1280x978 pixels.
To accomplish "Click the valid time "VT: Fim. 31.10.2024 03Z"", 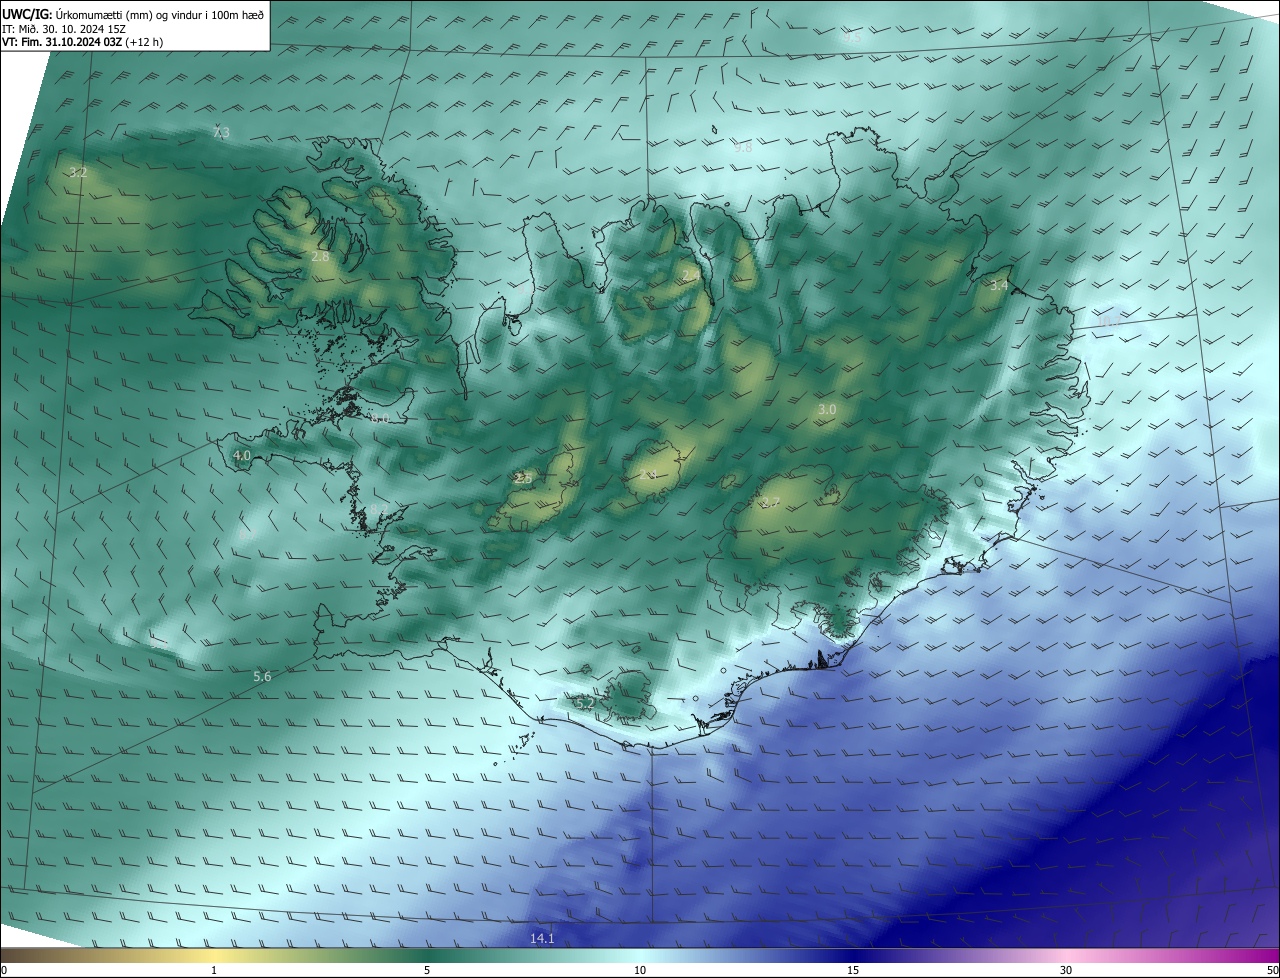I will pyautogui.click(x=62, y=42).
